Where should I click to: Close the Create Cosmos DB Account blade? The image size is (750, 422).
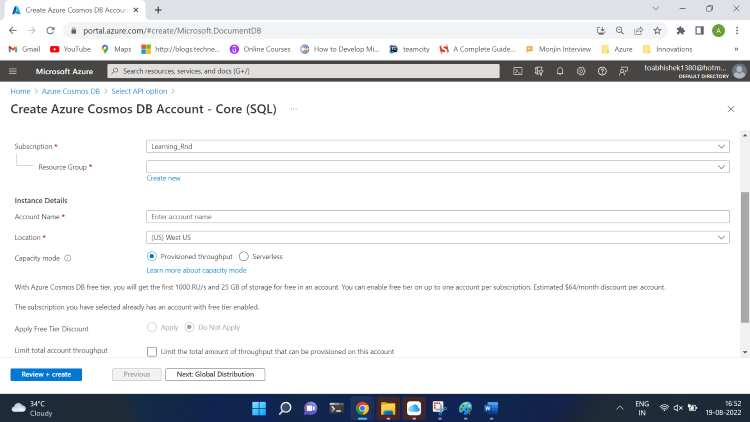(x=731, y=109)
